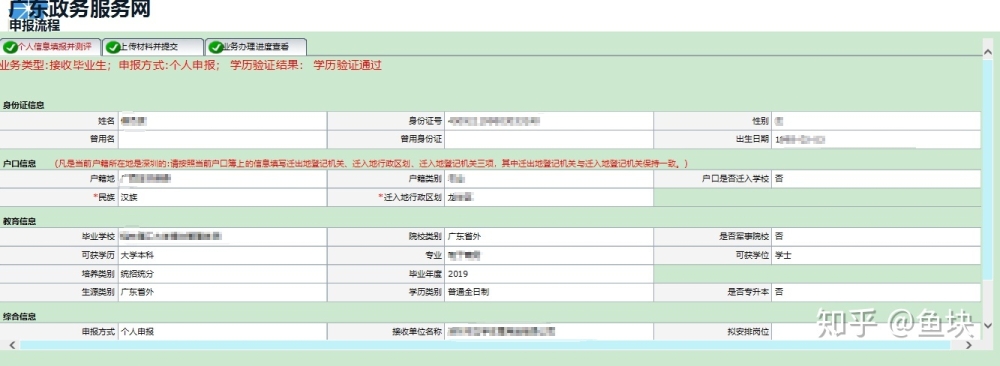Click the 户口信息 section heading

pos(19,163)
